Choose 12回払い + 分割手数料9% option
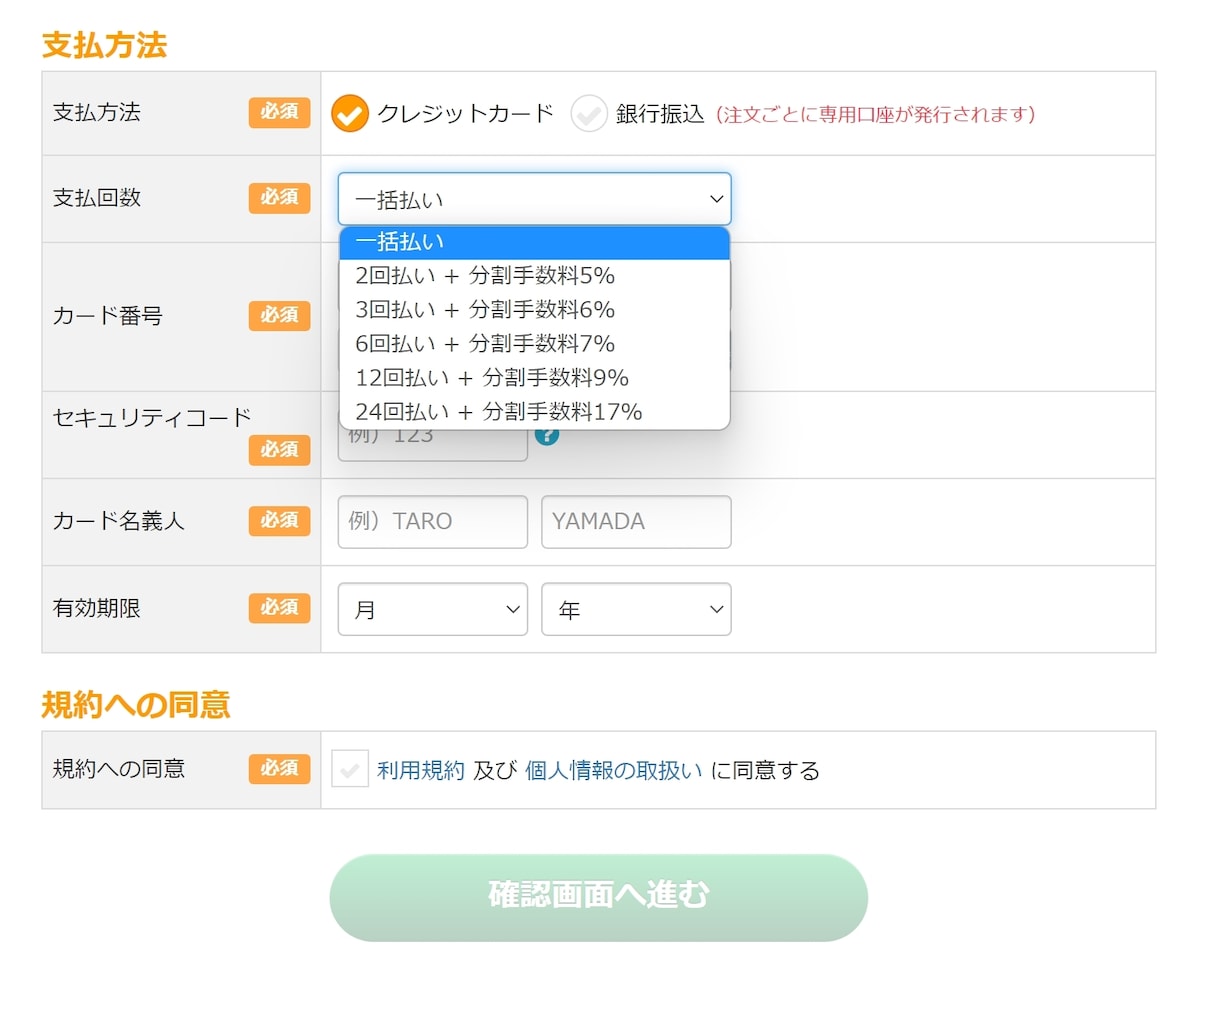1220x1010 pixels. coord(535,378)
